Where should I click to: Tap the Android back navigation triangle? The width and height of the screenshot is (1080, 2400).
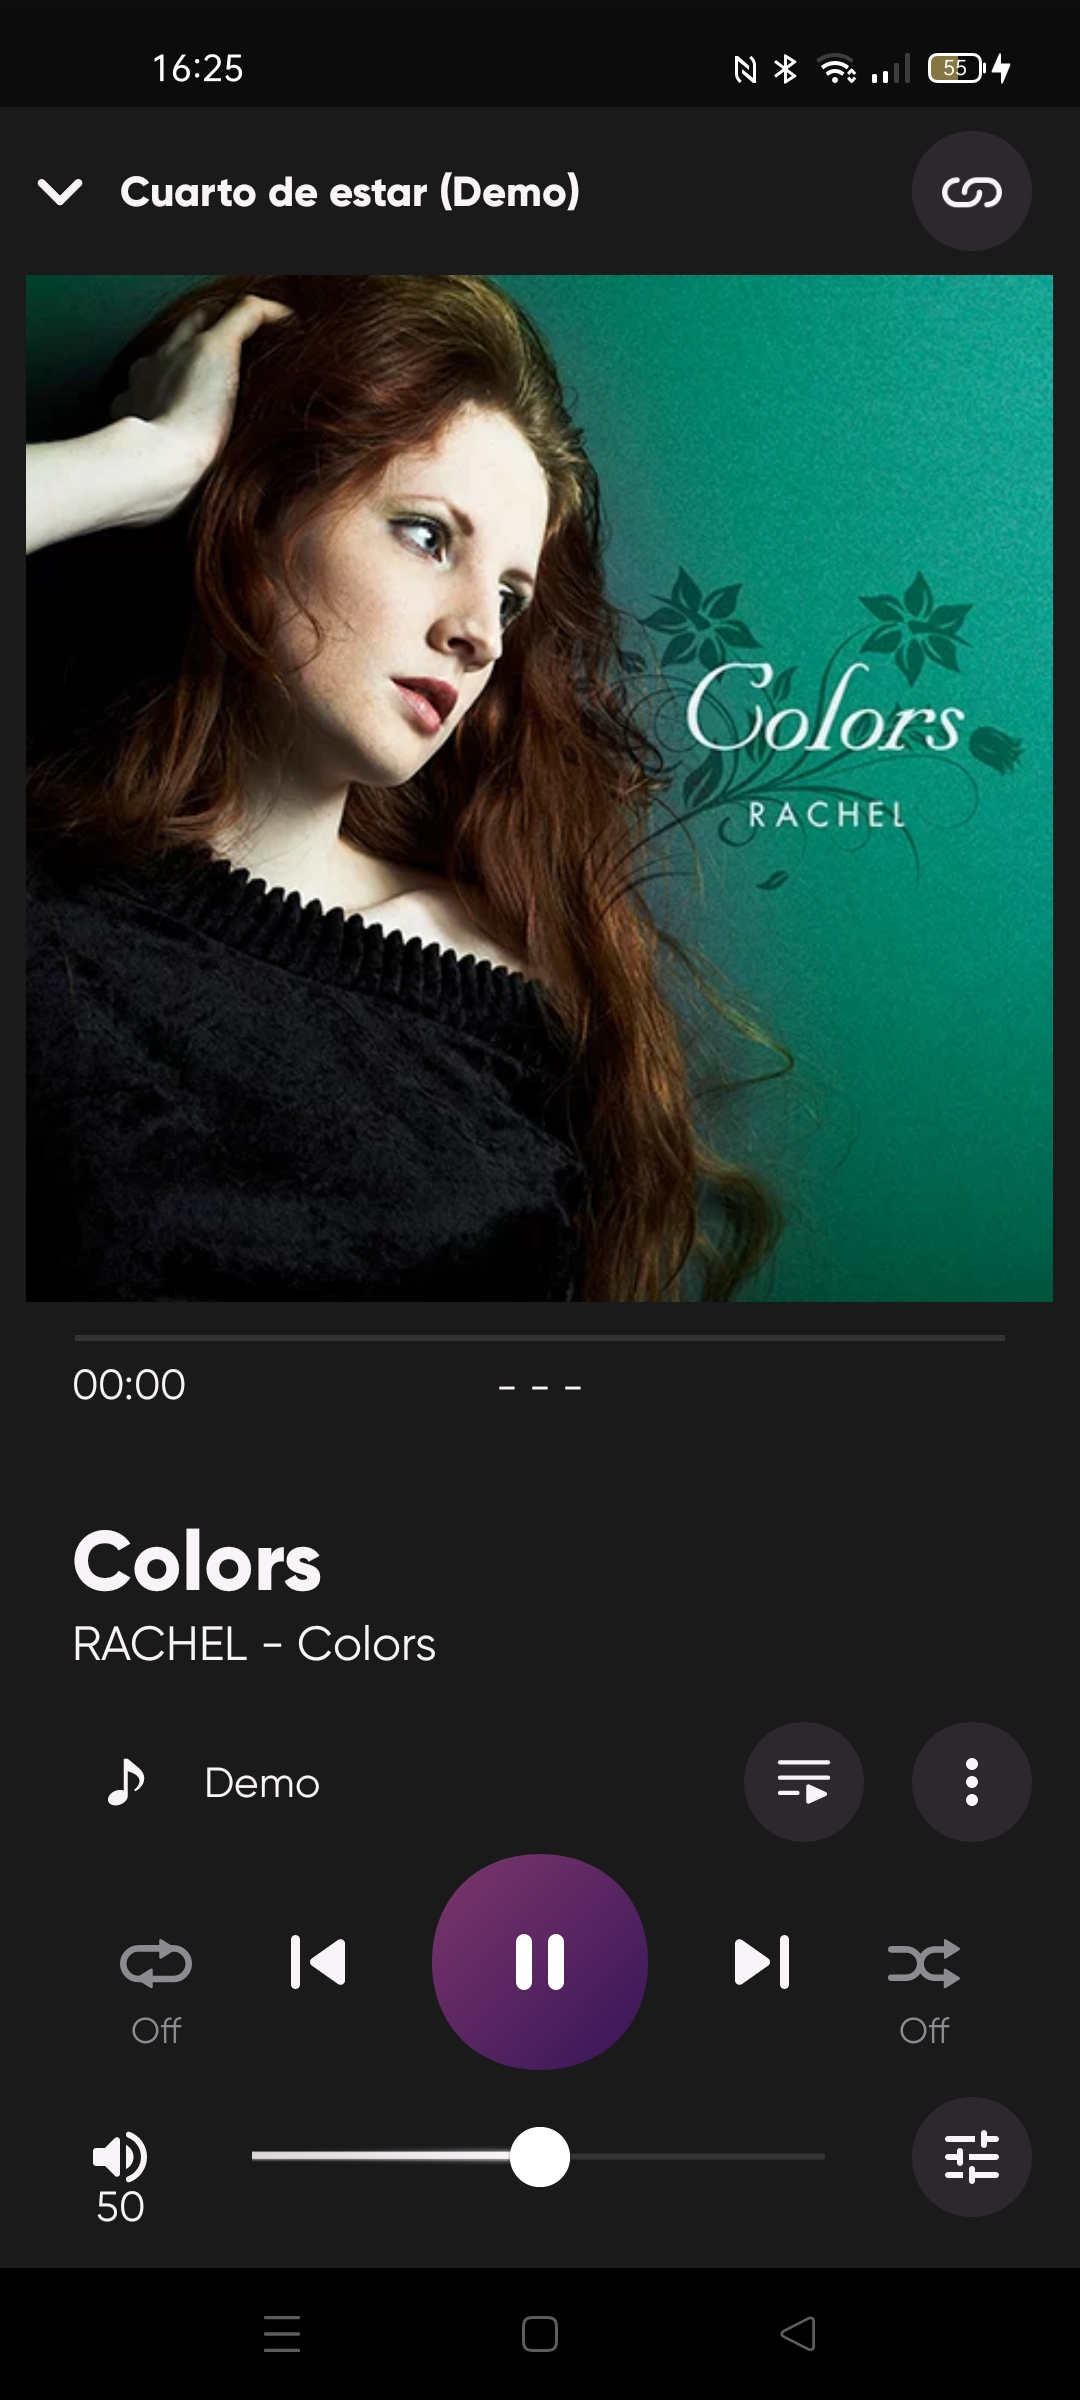[798, 2334]
